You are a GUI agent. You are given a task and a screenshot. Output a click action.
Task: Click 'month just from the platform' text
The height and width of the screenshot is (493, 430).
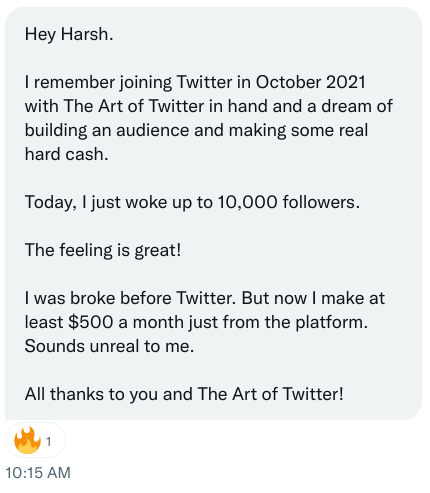click(250, 322)
